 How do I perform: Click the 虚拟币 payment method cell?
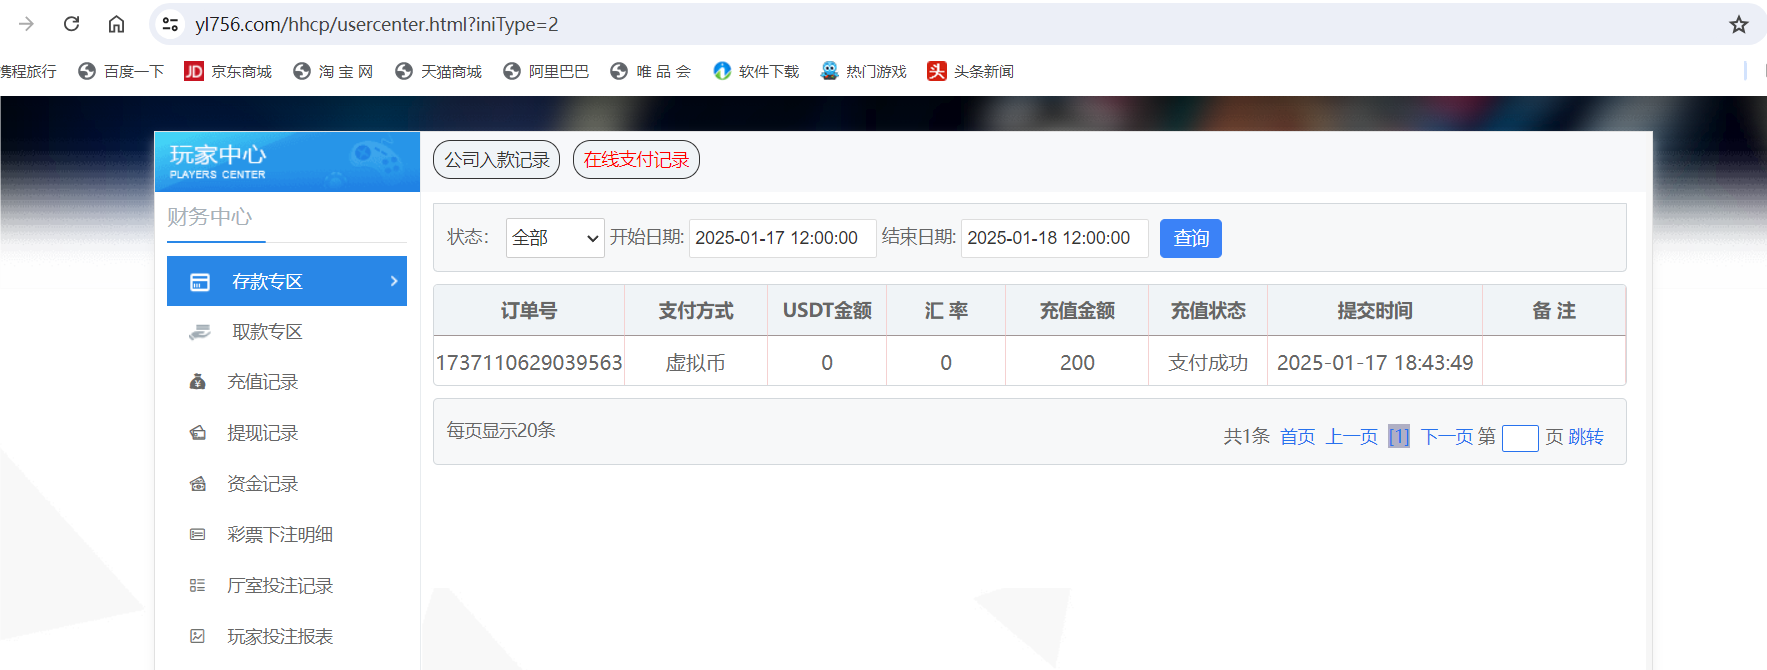[696, 363]
